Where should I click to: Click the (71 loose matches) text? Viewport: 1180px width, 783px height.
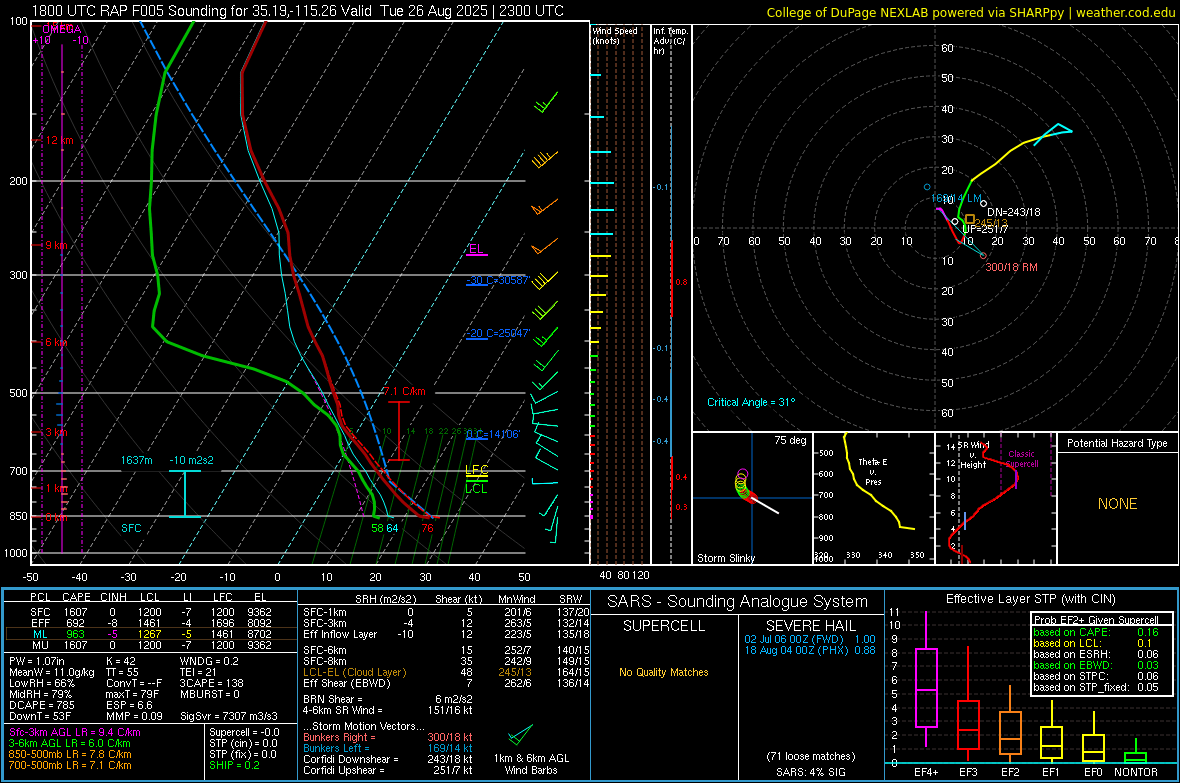point(810,756)
